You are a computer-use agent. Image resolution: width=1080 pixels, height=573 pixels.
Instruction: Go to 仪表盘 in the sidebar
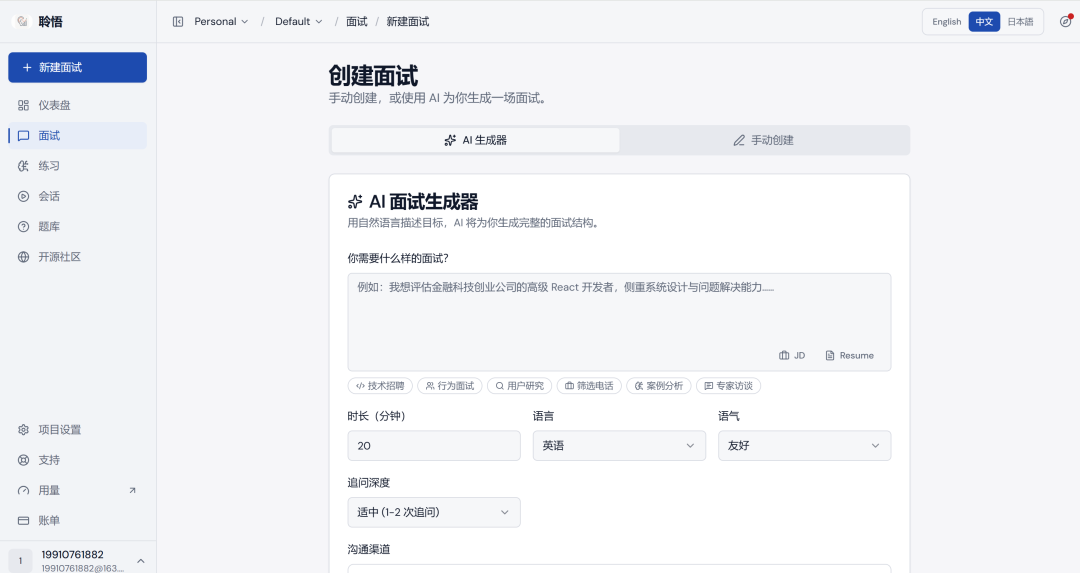pos(77,105)
